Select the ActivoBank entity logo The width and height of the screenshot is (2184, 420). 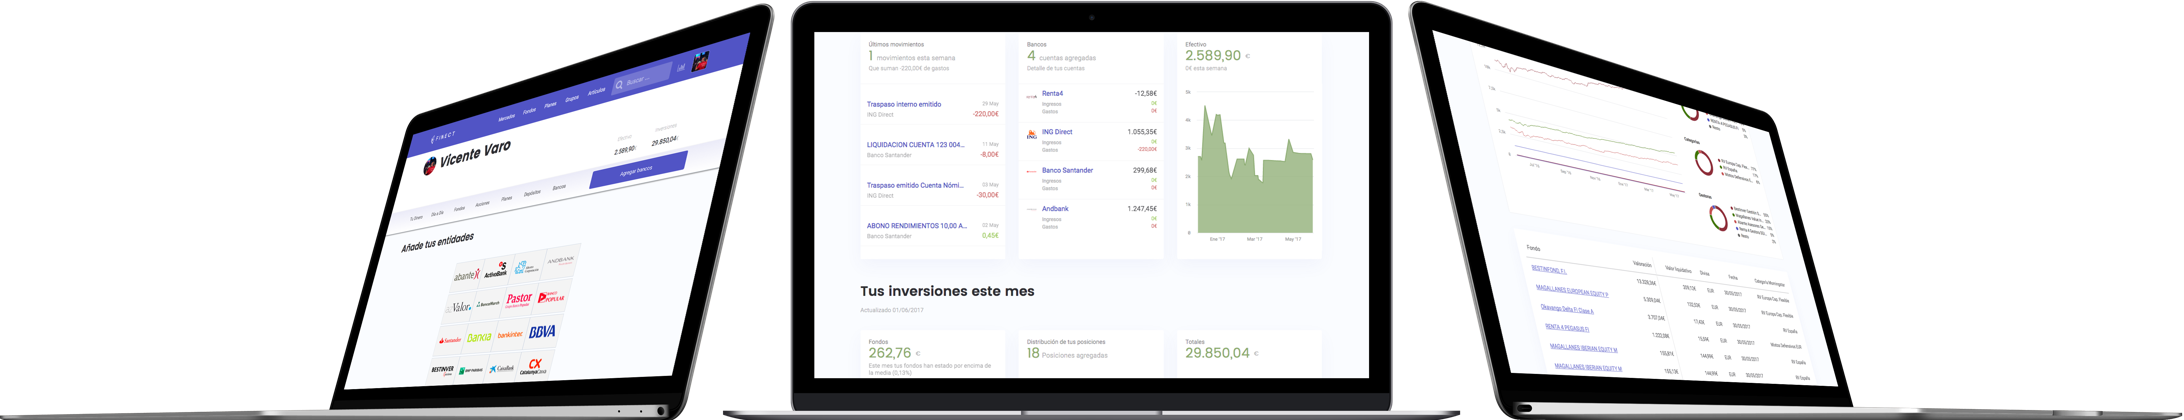pos(496,270)
